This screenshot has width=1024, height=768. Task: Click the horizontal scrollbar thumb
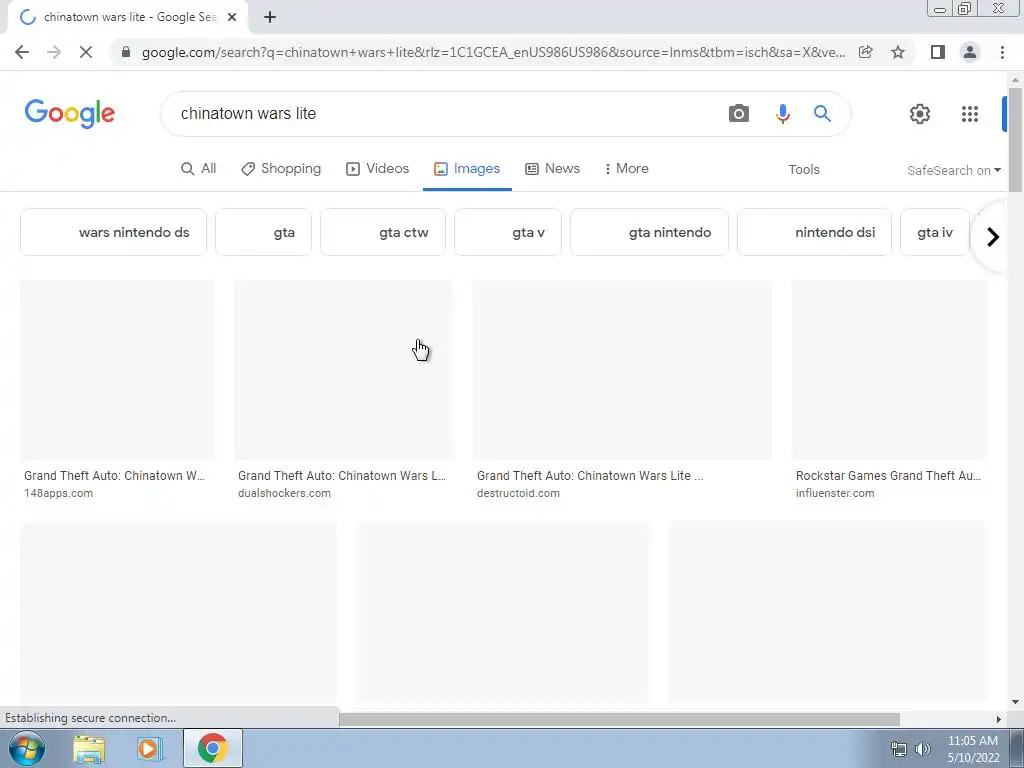[x=619, y=719]
